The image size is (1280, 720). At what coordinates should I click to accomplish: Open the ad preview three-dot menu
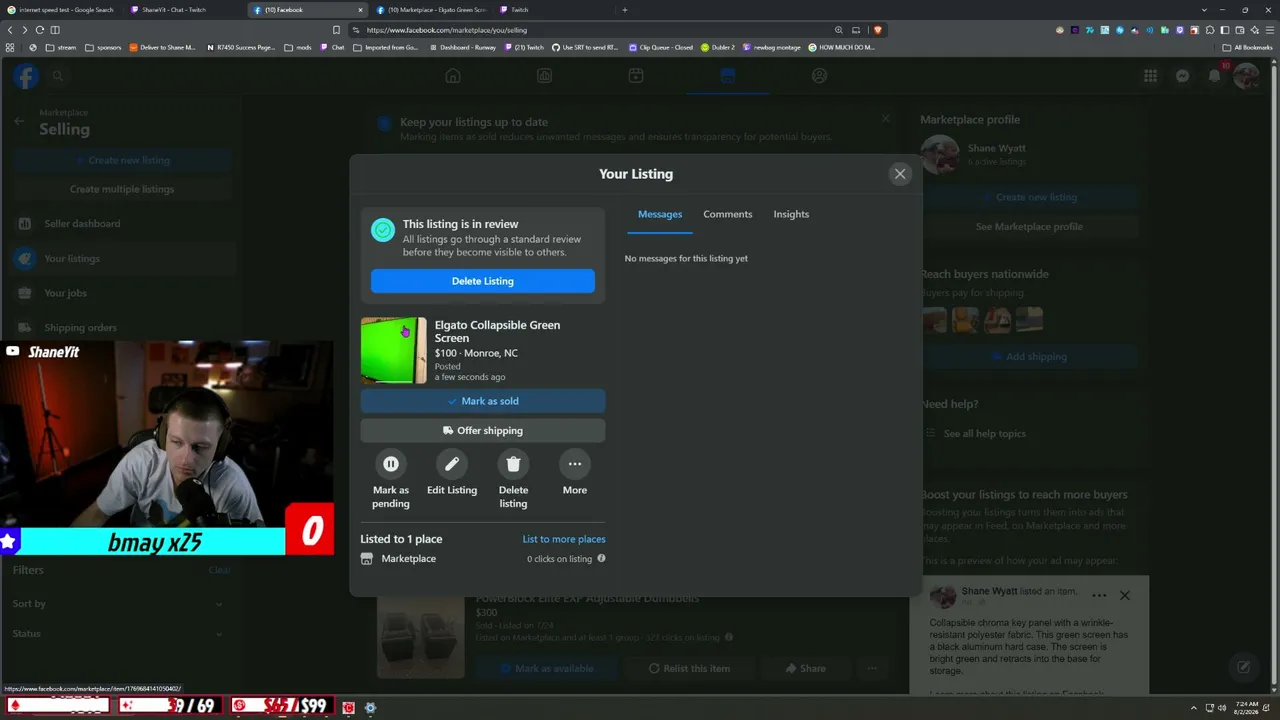[1099, 596]
